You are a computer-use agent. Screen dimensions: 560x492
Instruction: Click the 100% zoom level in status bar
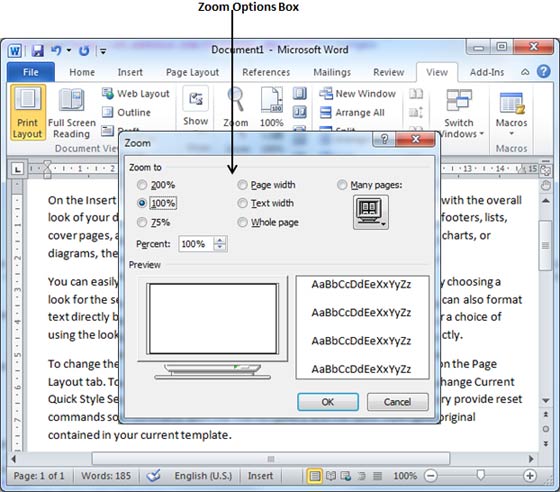click(405, 476)
